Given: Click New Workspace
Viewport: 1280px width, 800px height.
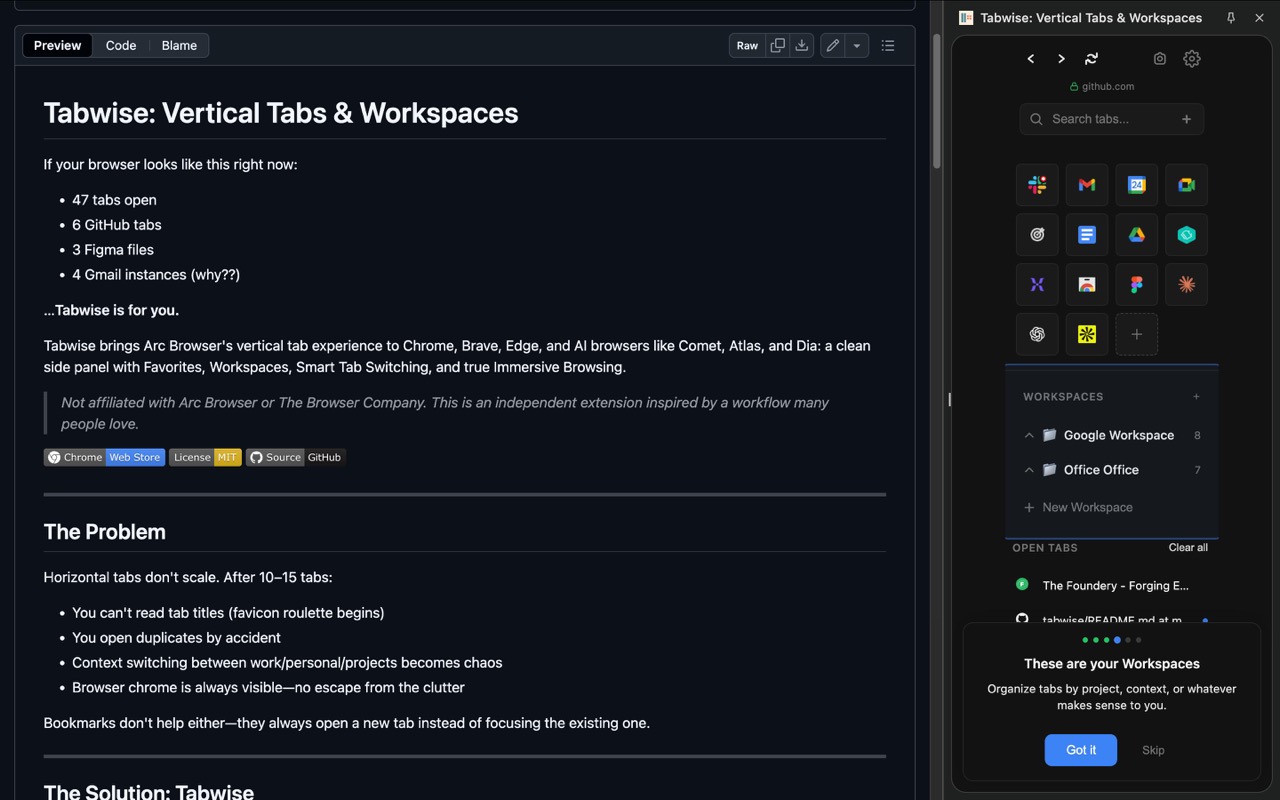Looking at the screenshot, I should click(x=1078, y=507).
